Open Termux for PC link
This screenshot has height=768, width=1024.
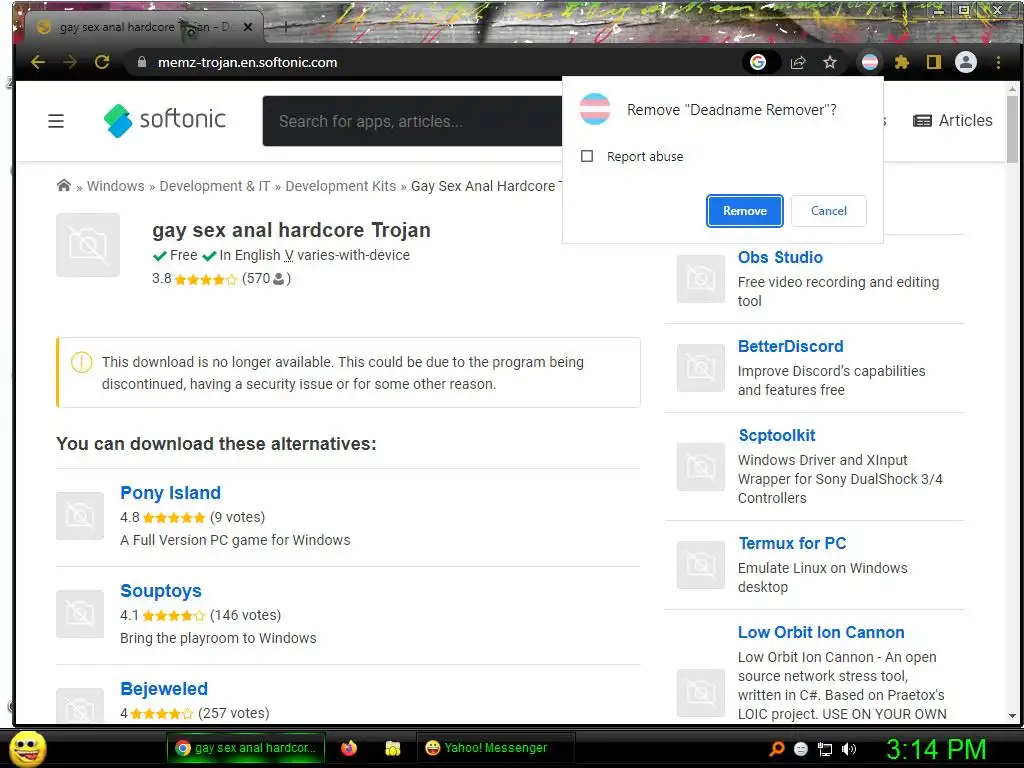[x=792, y=543]
